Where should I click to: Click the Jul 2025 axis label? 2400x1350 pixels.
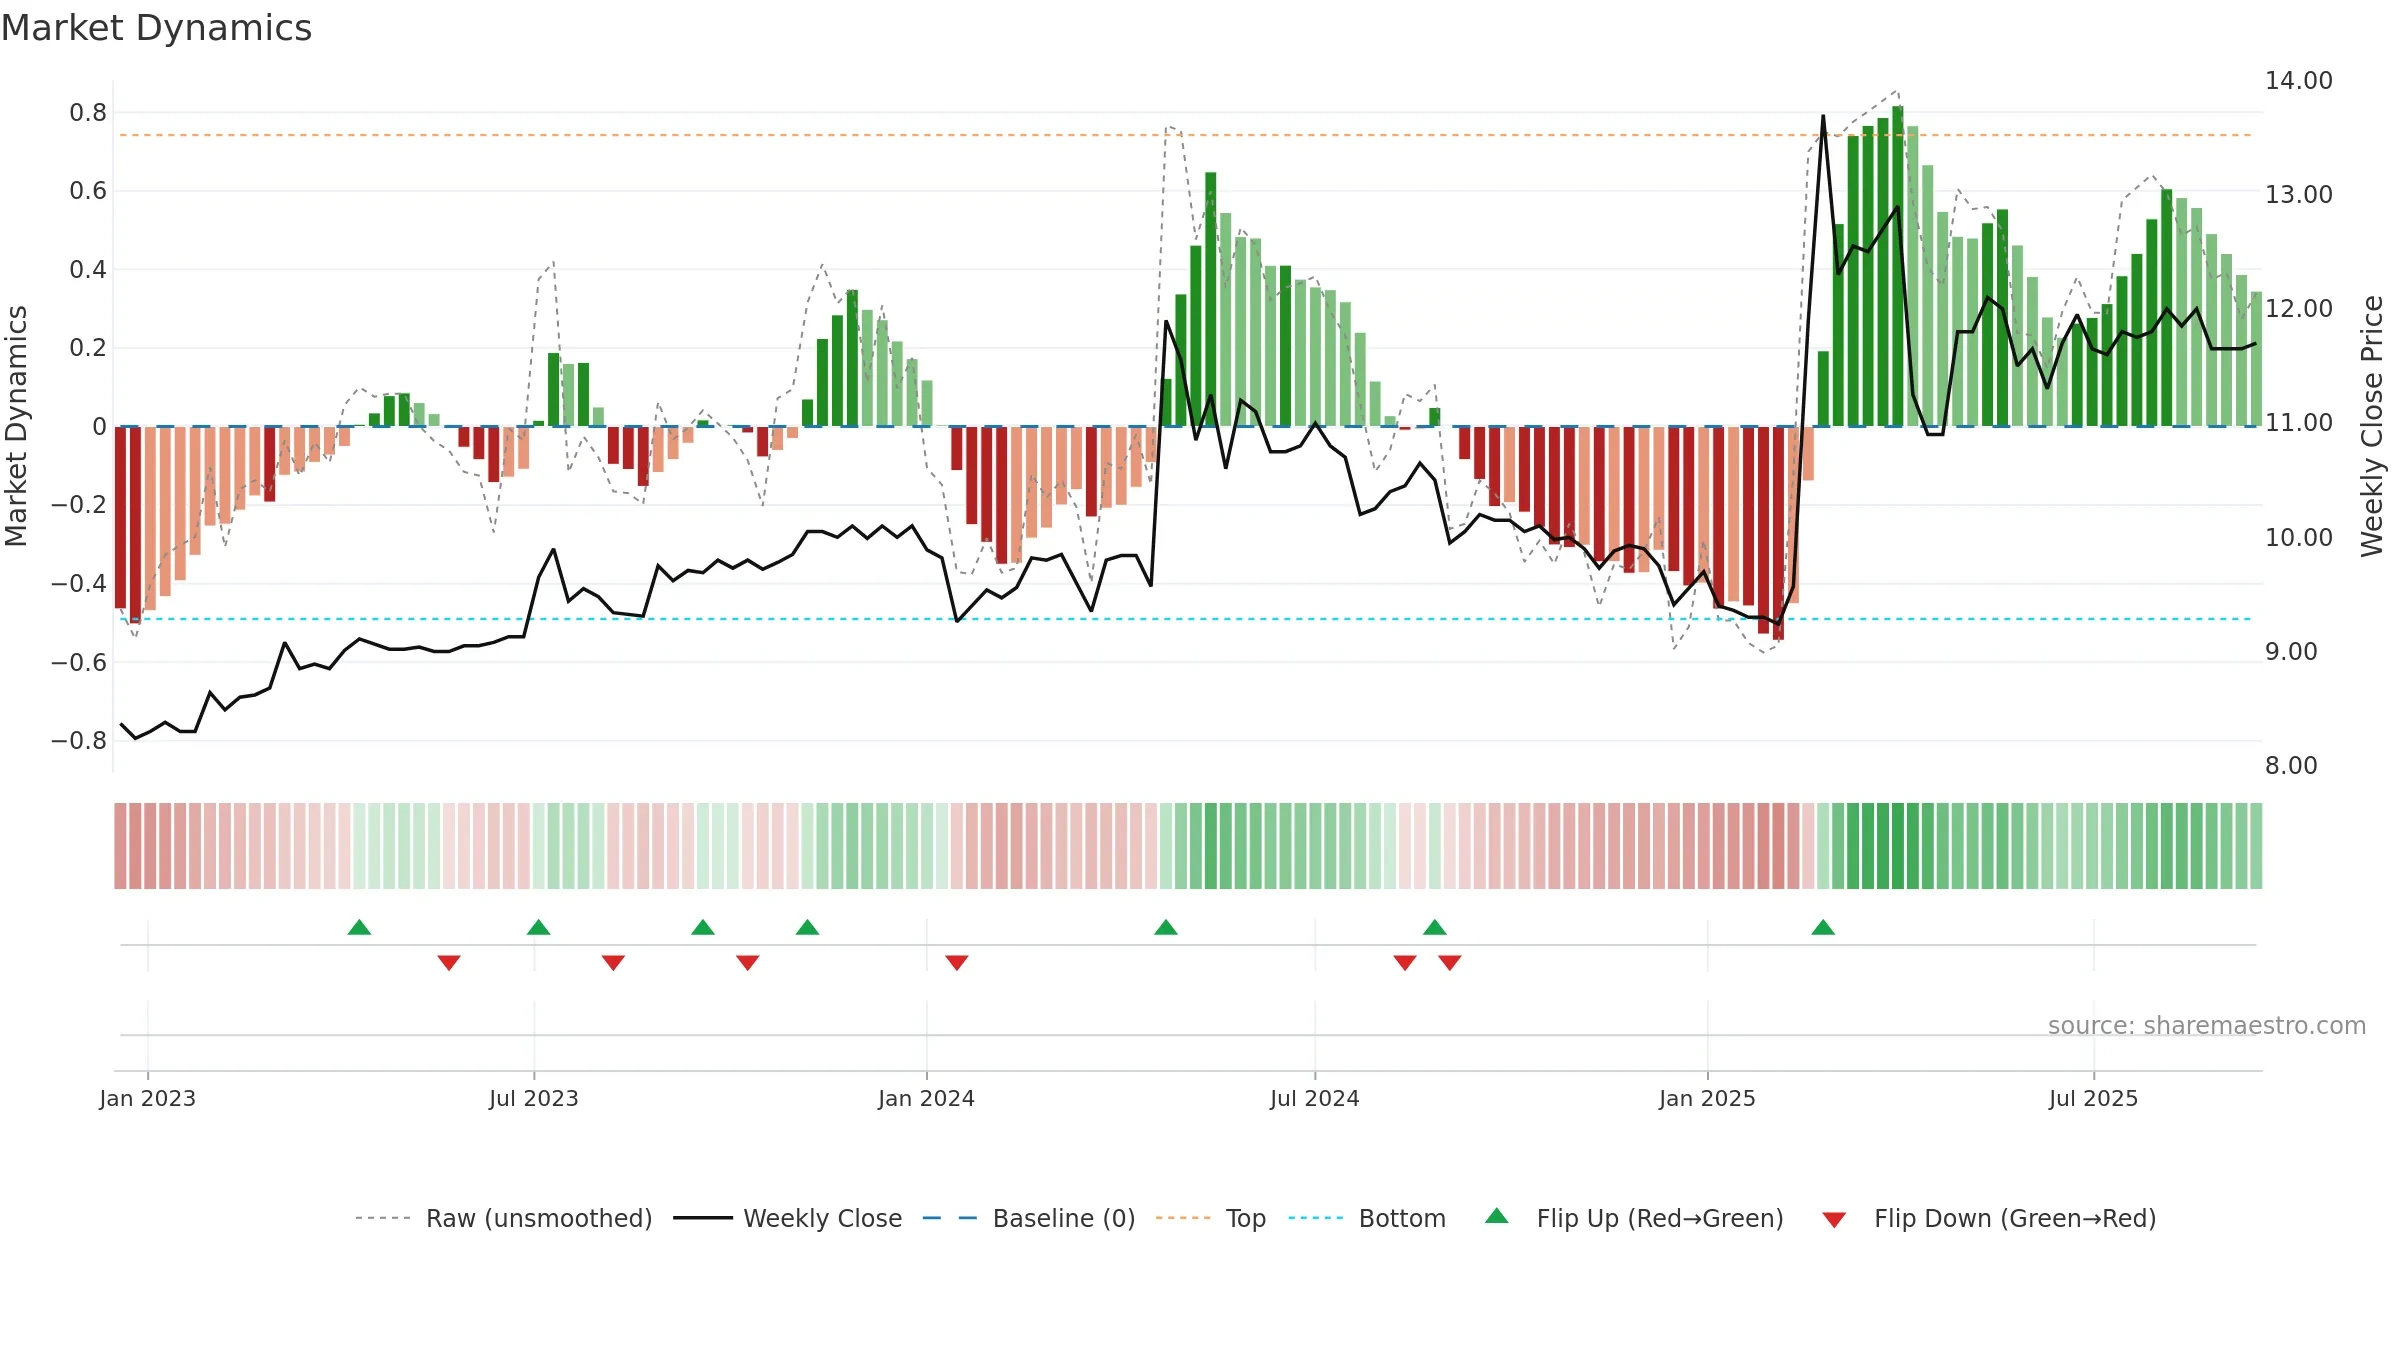point(2094,1098)
